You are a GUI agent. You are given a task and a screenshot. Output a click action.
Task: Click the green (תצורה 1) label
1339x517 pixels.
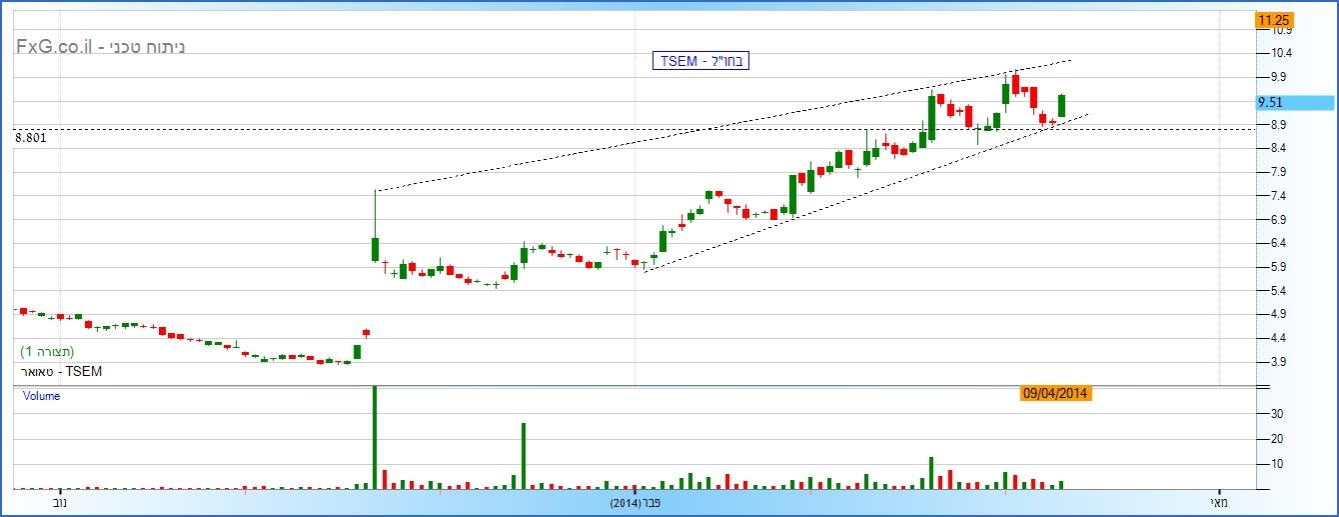(x=49, y=352)
